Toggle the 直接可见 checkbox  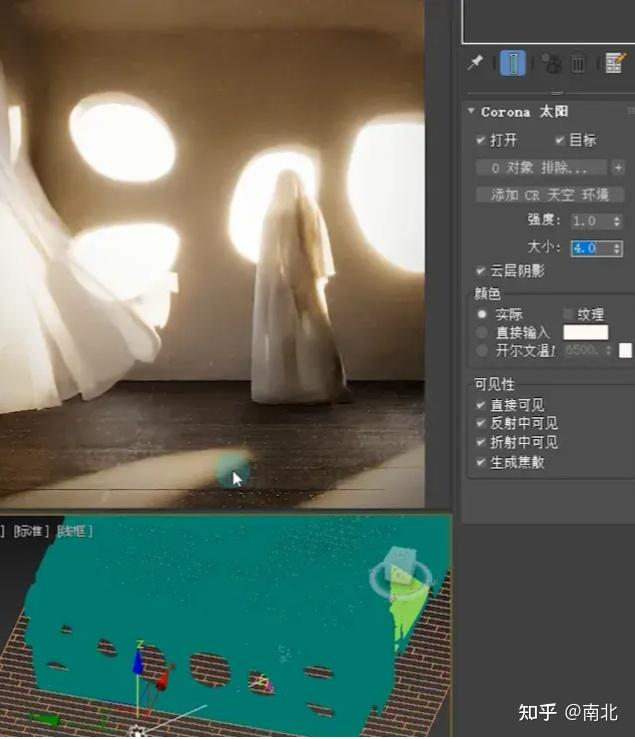pos(480,404)
